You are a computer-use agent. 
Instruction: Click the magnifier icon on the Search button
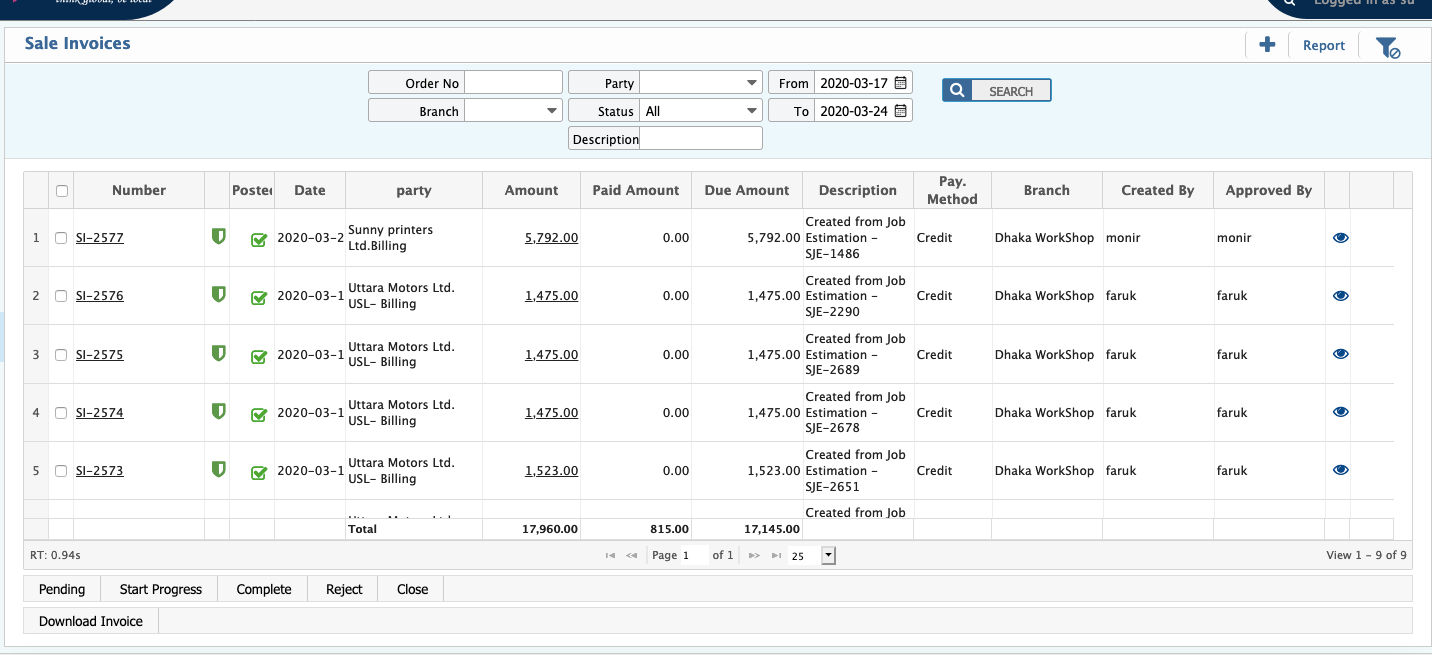[956, 89]
